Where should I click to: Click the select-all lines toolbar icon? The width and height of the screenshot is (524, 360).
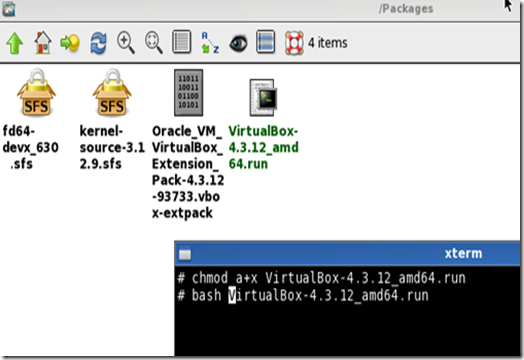point(266,42)
